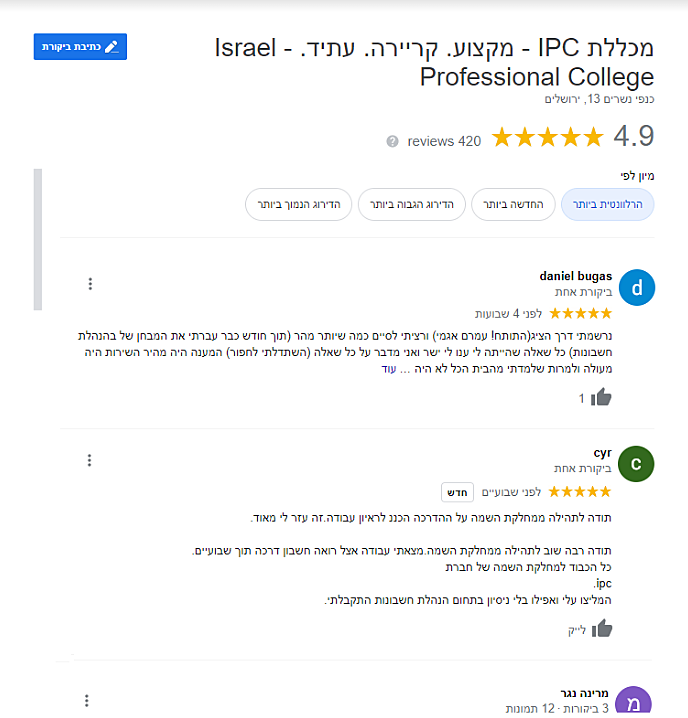The image size is (688, 718).
Task: Click the כתיבת ביקורת write review button
Action: [x=80, y=47]
